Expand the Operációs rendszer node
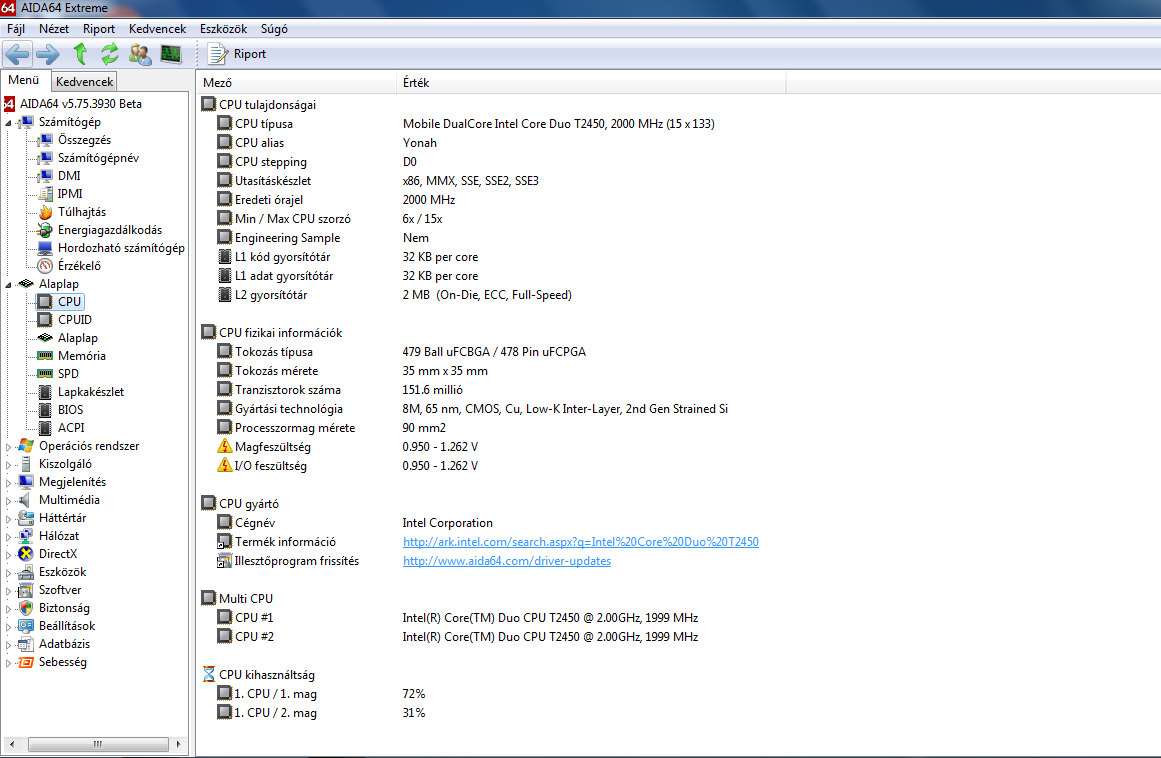This screenshot has width=1161, height=758. [9, 446]
